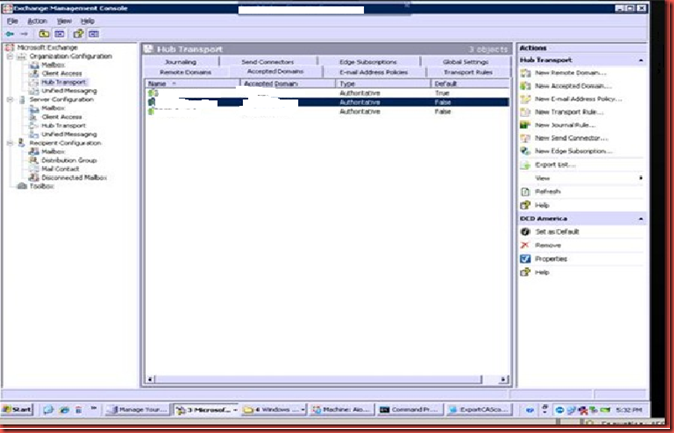The height and width of the screenshot is (433, 674).
Task: Open the Manage Your... taskbar button
Action: click(x=138, y=410)
